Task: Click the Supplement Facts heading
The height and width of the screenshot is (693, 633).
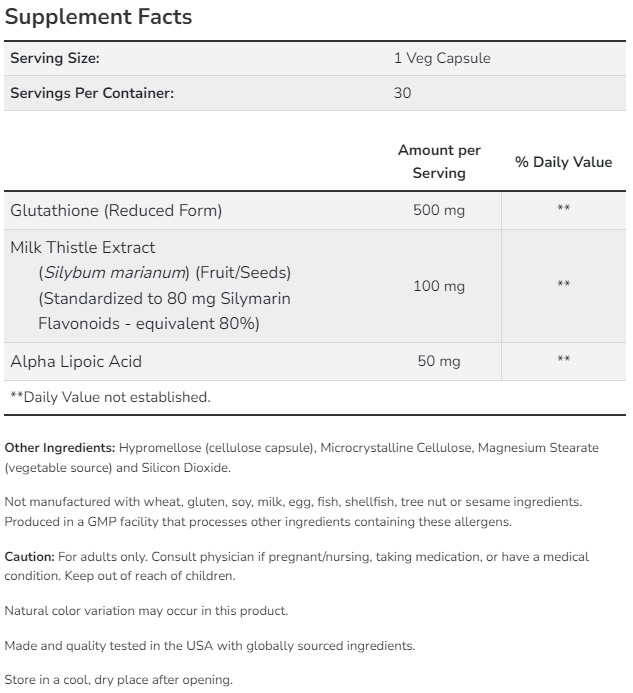Action: (99, 18)
